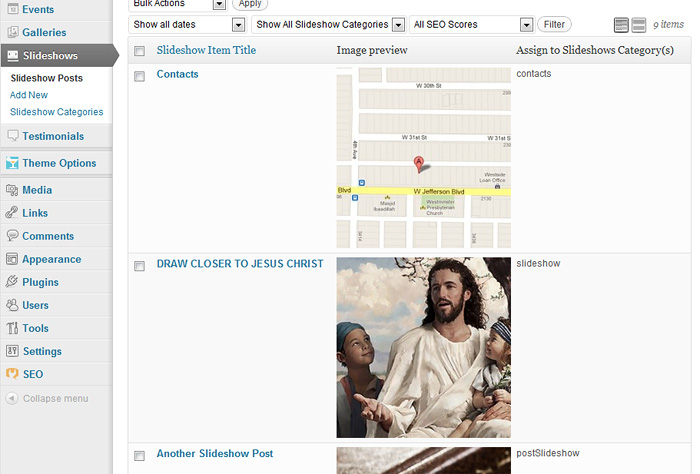This screenshot has height=474, width=700.
Task: Check the Another Slideshow Post checkbox
Action: coord(140,456)
